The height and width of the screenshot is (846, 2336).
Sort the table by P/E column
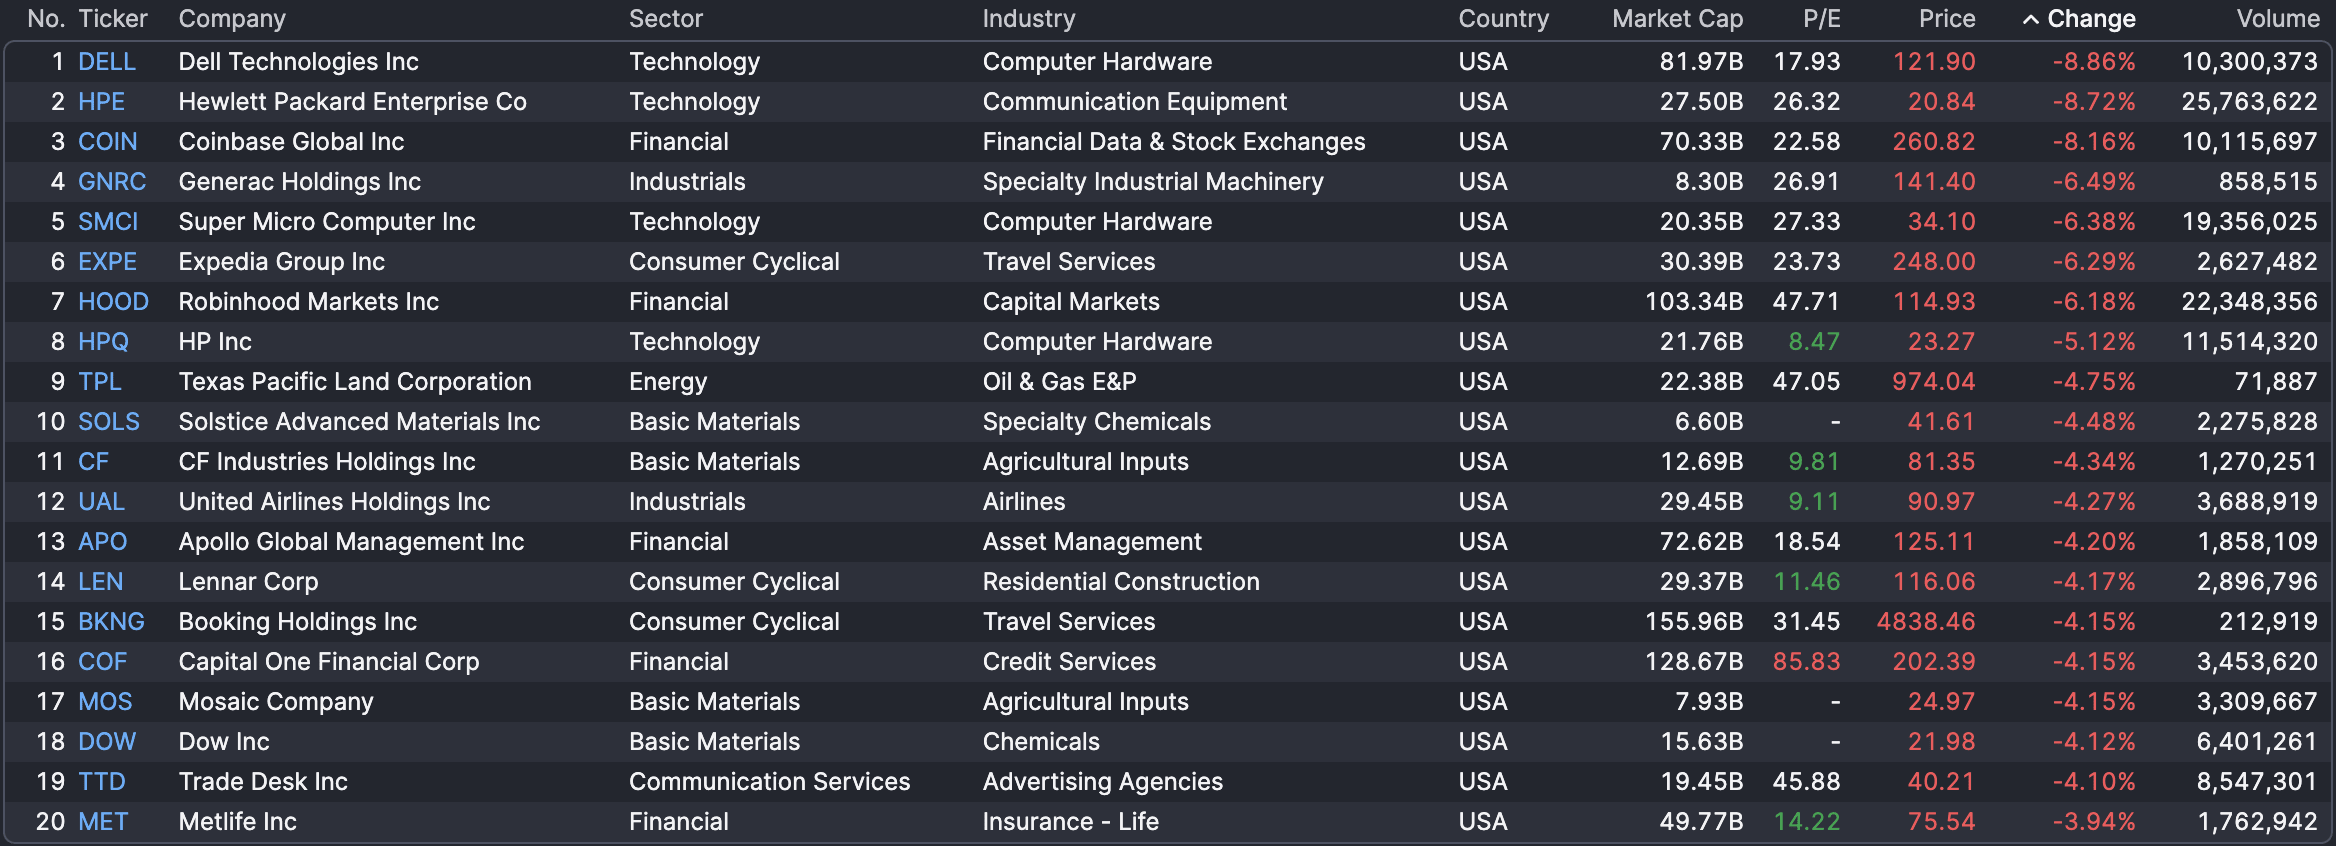coord(1820,18)
